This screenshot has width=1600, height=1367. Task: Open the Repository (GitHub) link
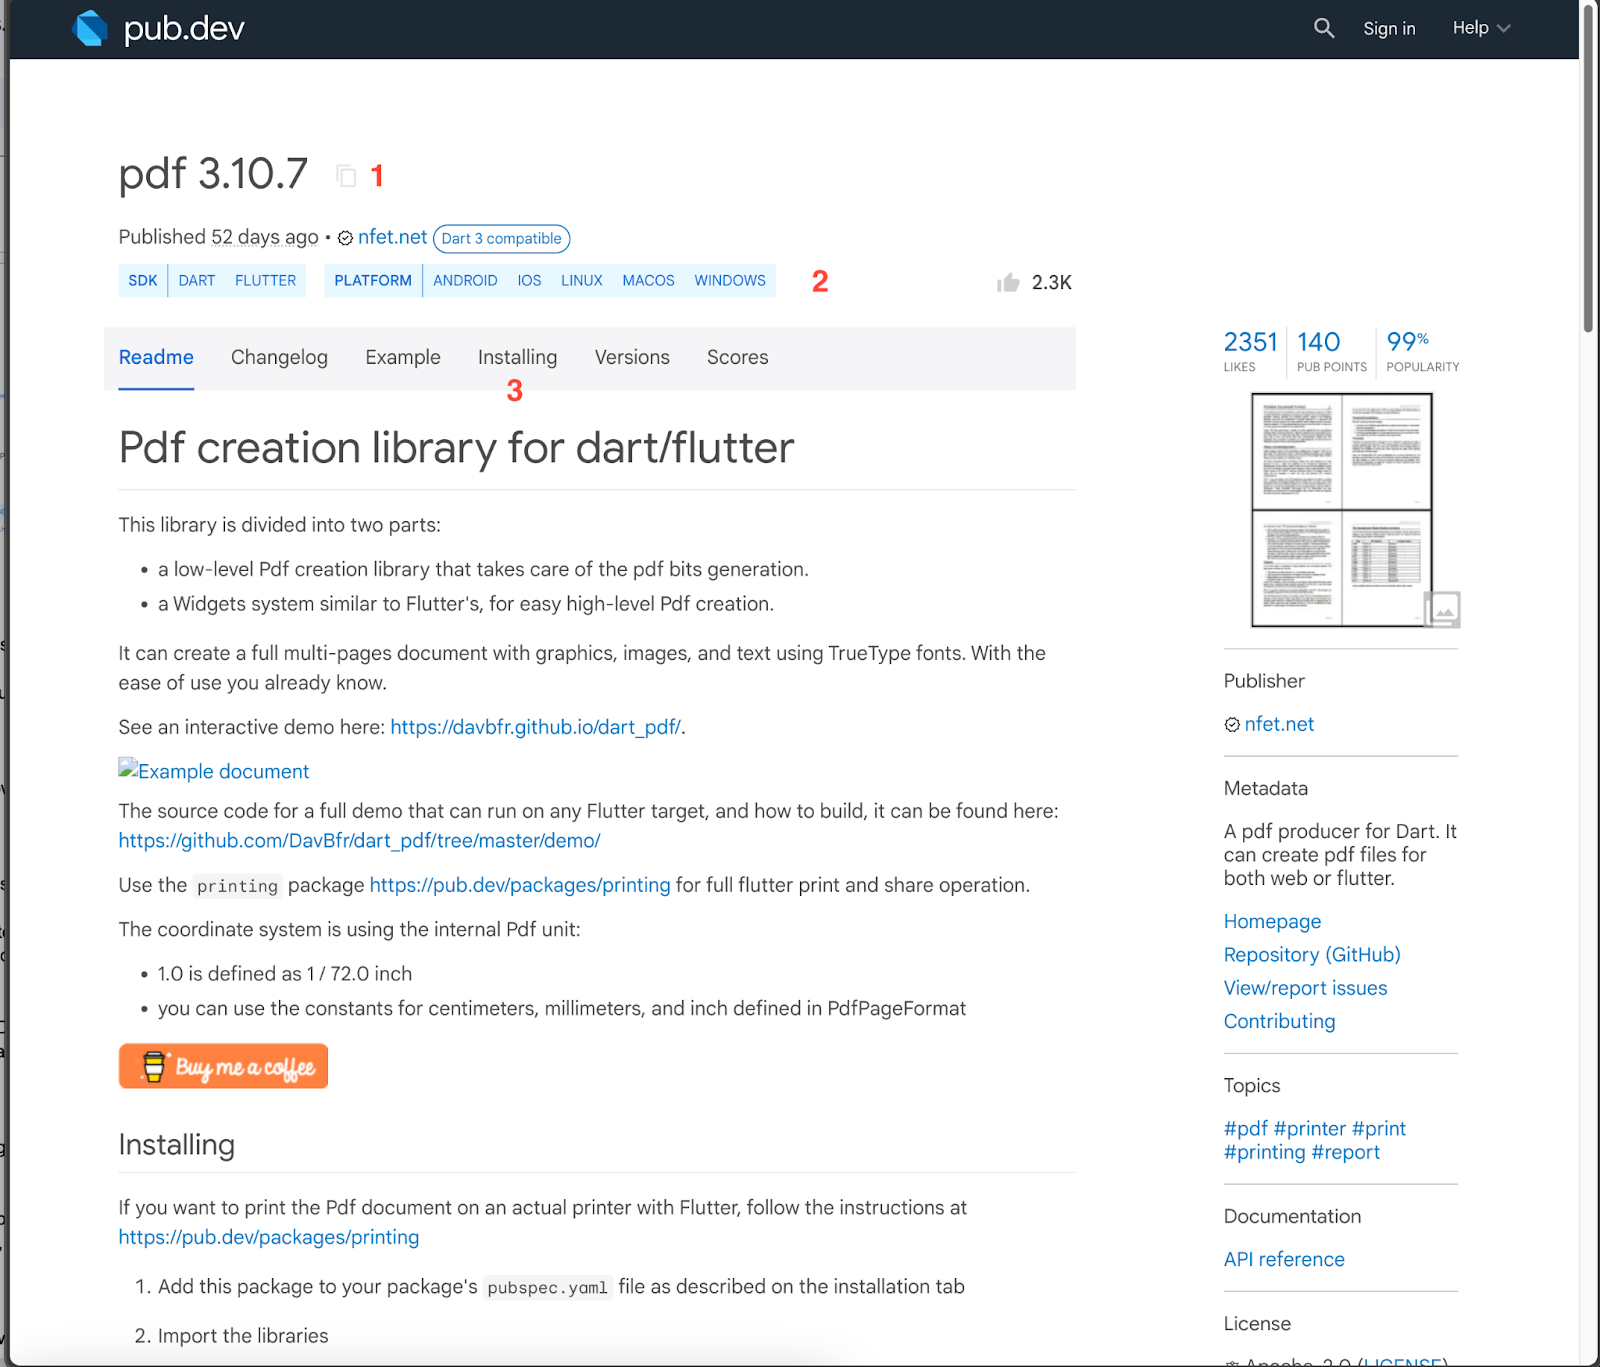coord(1312,954)
